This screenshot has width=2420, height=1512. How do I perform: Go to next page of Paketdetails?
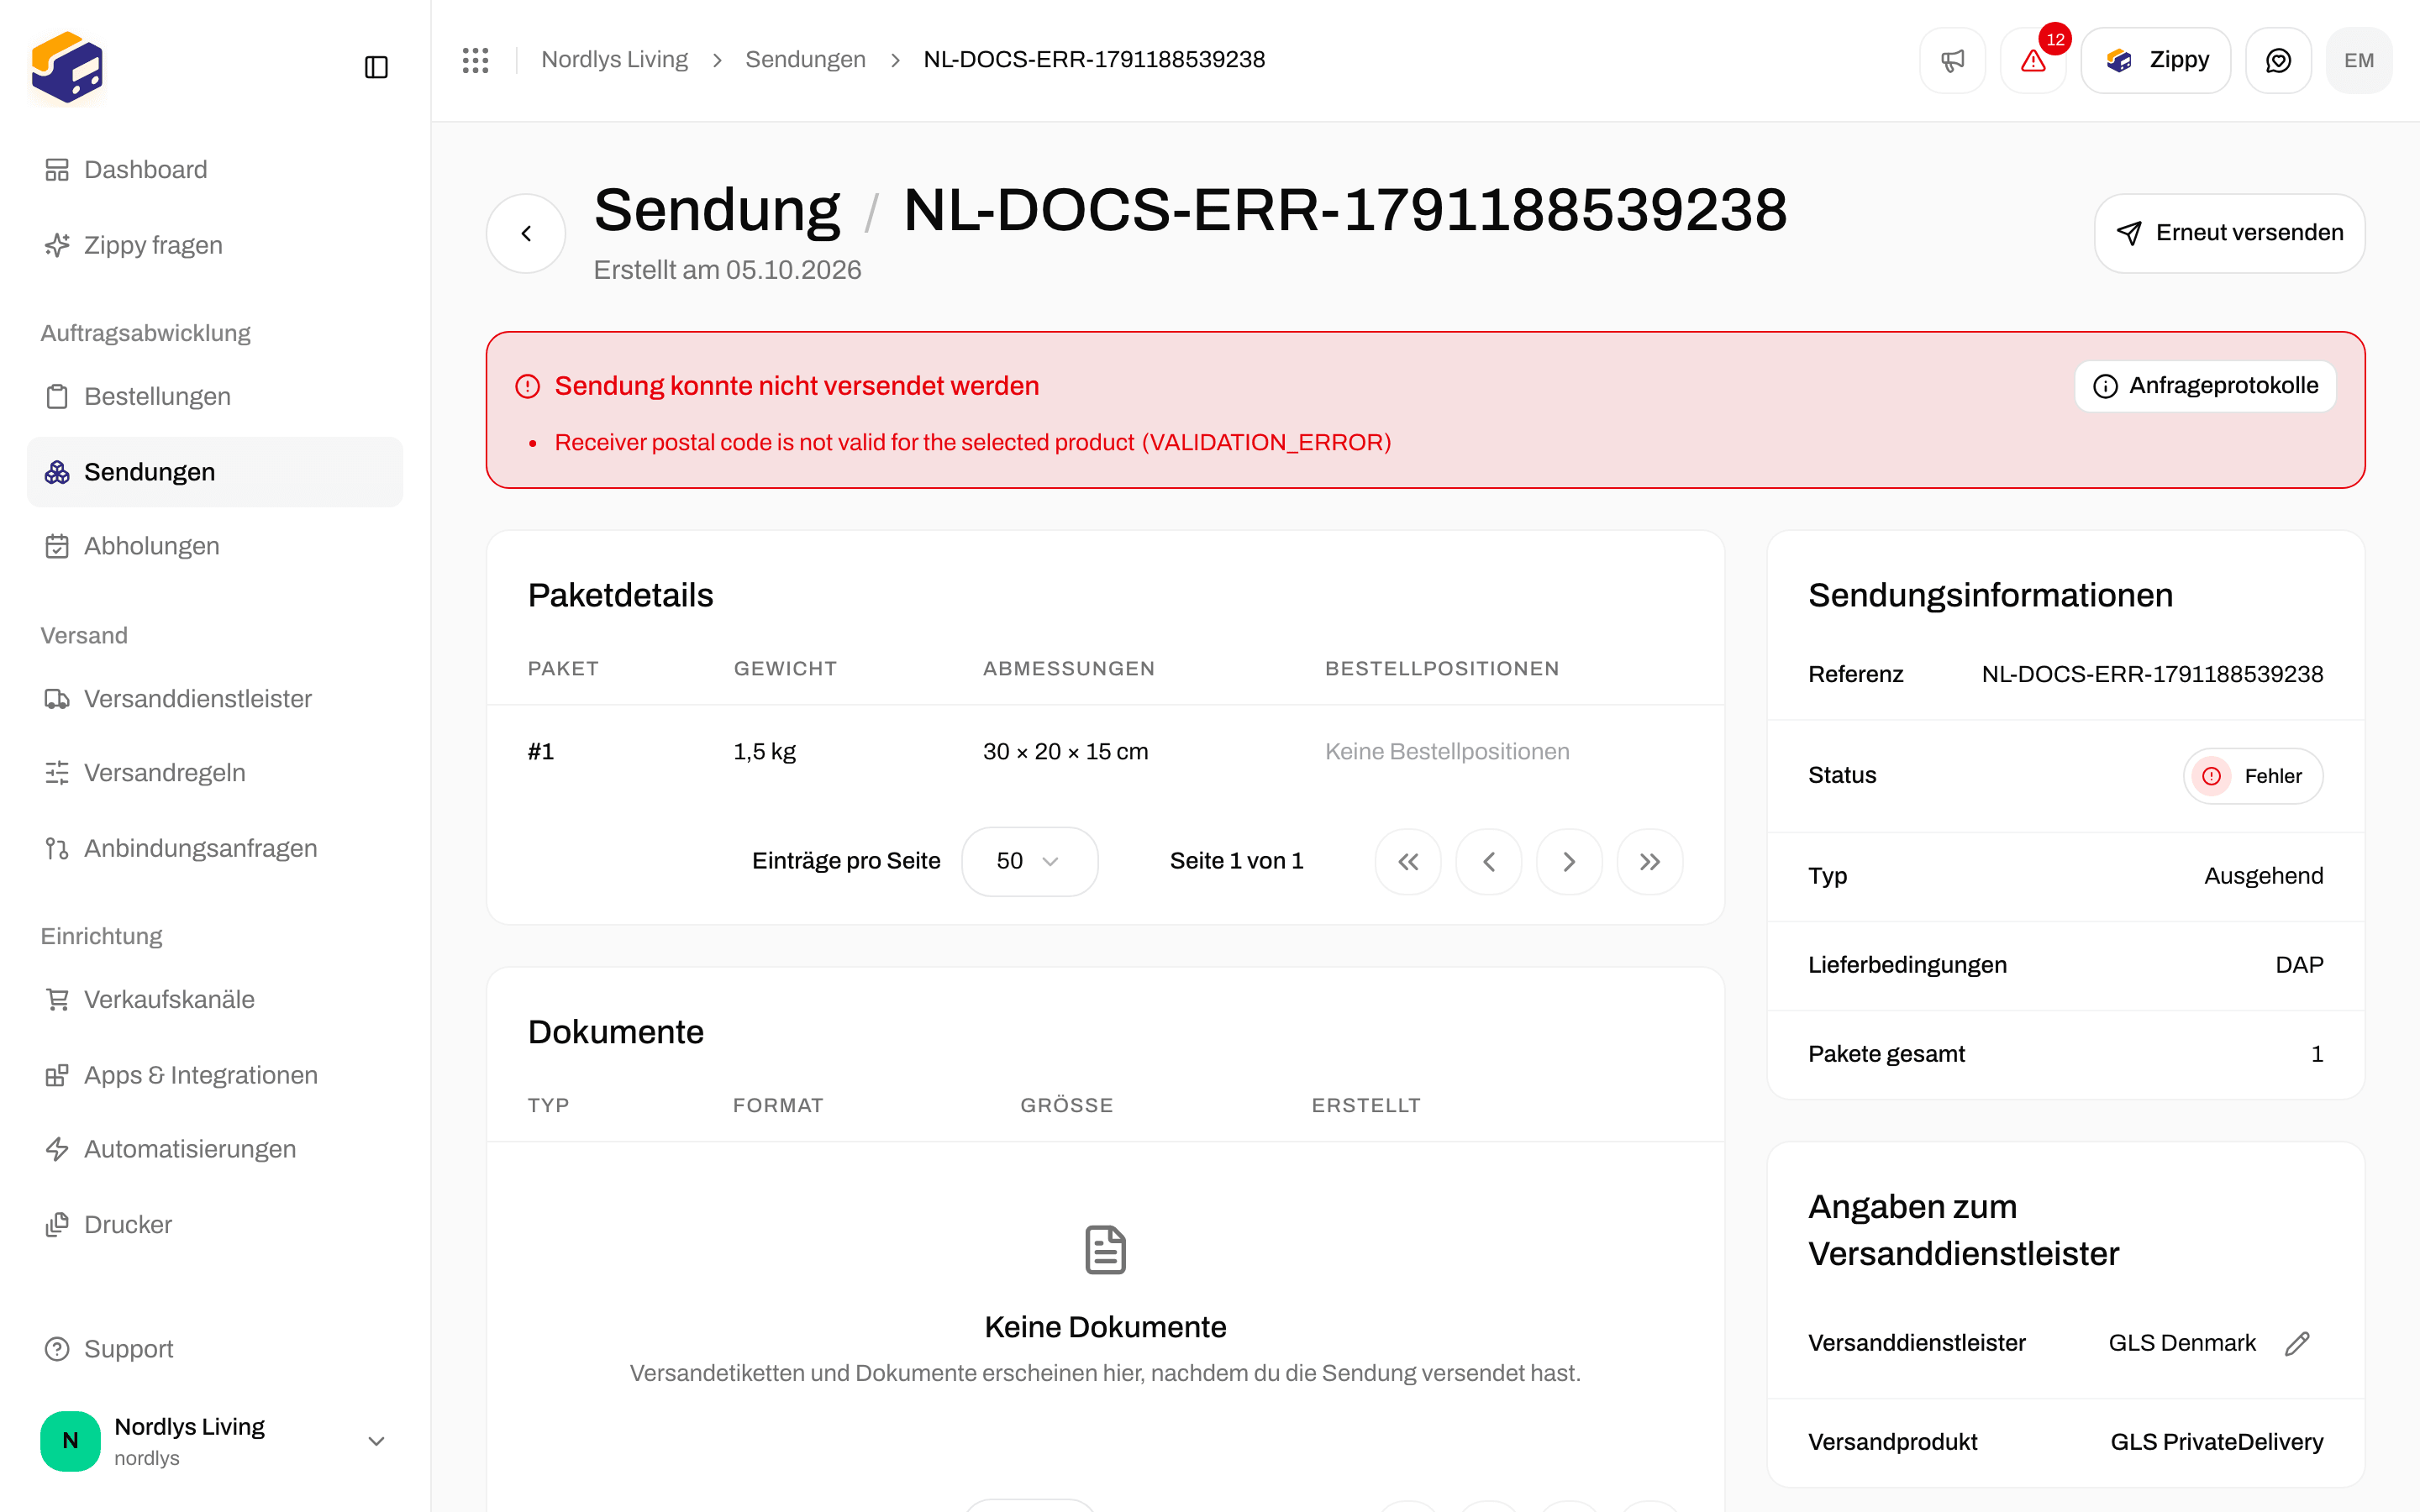(1569, 861)
